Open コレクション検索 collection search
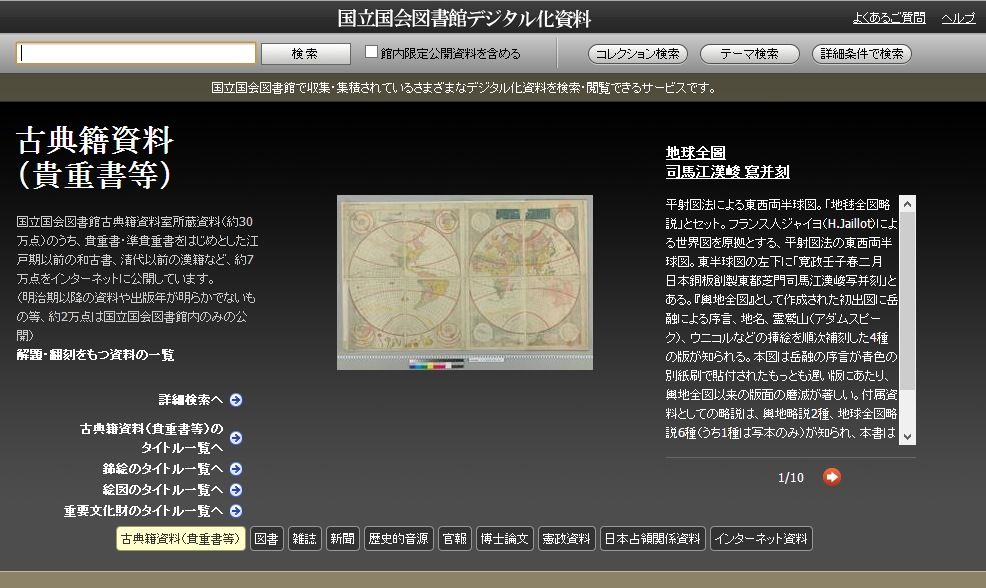986x588 pixels. [638, 54]
